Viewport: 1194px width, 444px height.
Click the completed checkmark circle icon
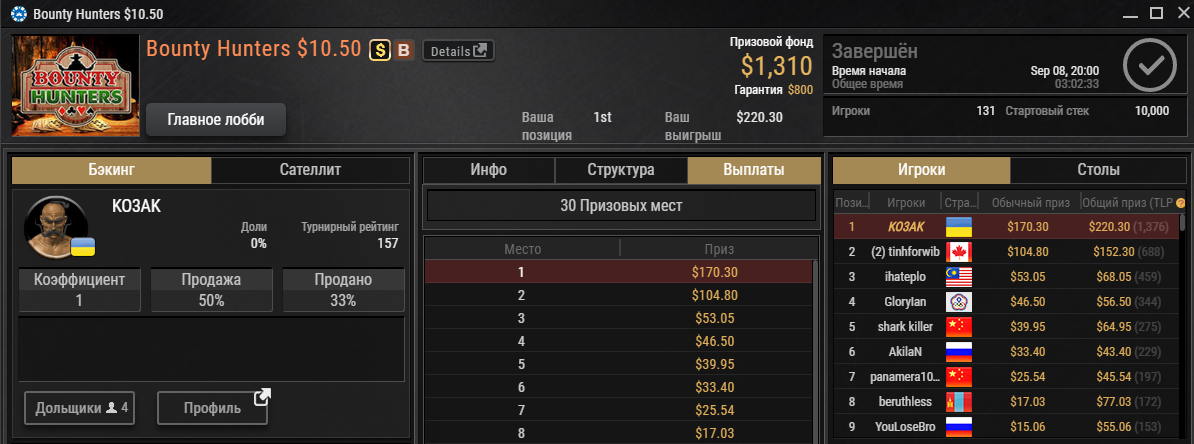1150,65
